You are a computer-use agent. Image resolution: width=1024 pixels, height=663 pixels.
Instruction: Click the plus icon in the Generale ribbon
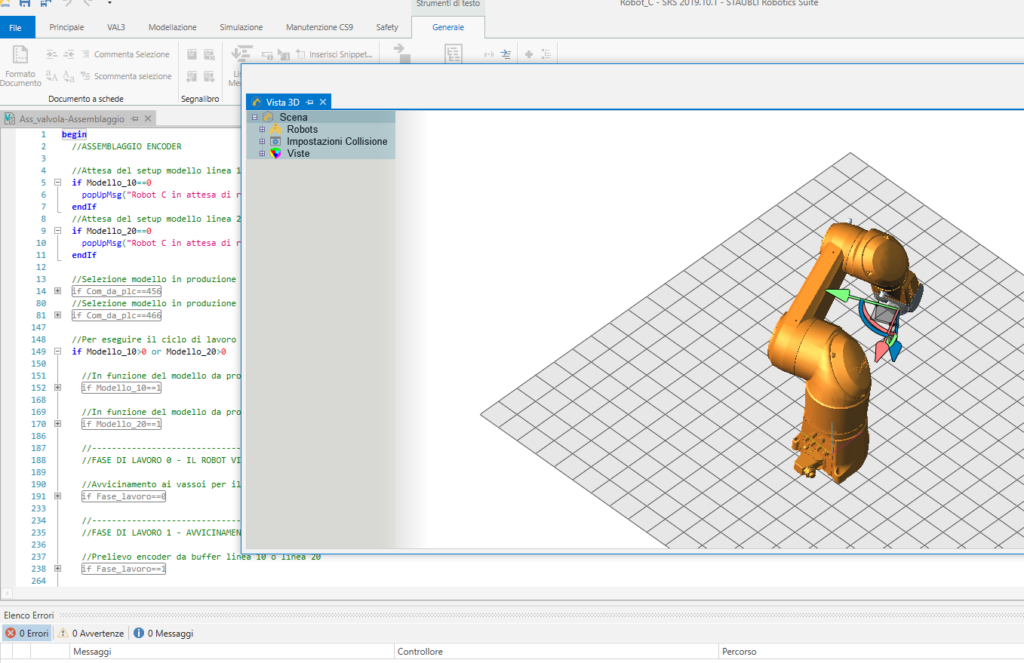click(x=529, y=54)
